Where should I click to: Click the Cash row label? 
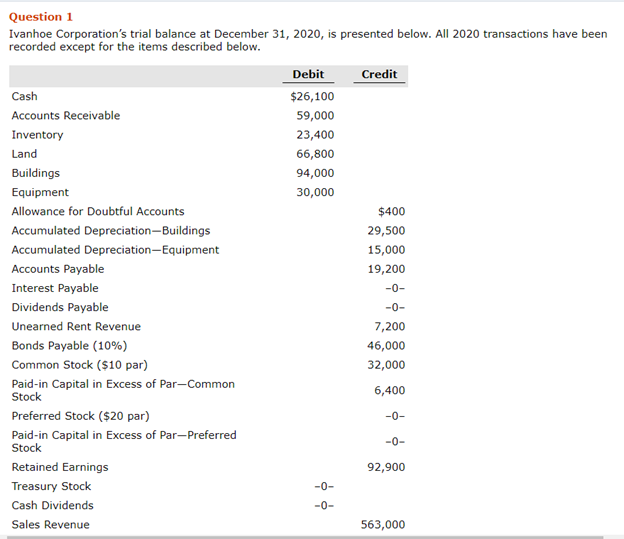click(x=25, y=96)
